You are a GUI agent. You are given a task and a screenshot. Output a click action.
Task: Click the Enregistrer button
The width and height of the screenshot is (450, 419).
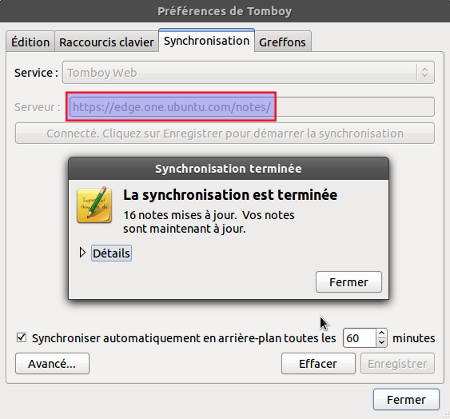pyautogui.click(x=397, y=364)
